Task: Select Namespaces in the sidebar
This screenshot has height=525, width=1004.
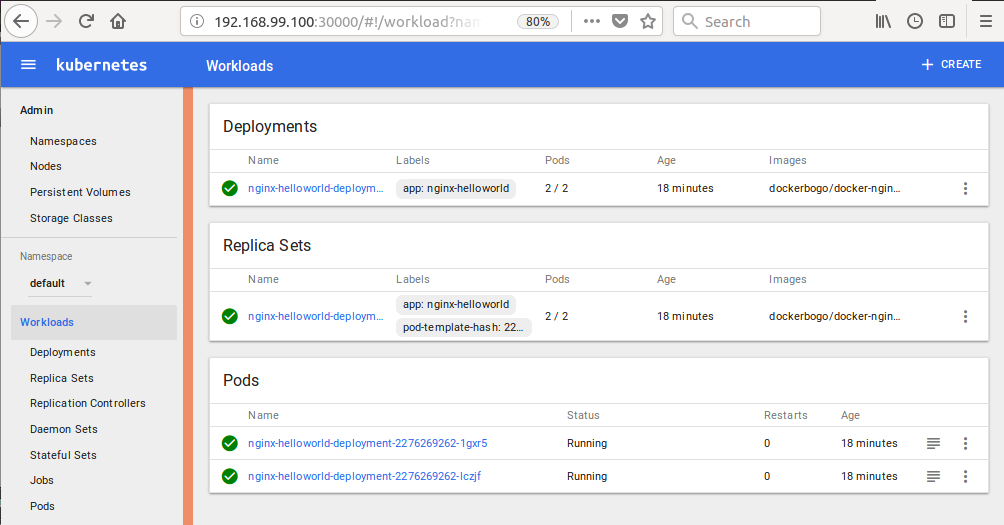Action: (x=63, y=141)
